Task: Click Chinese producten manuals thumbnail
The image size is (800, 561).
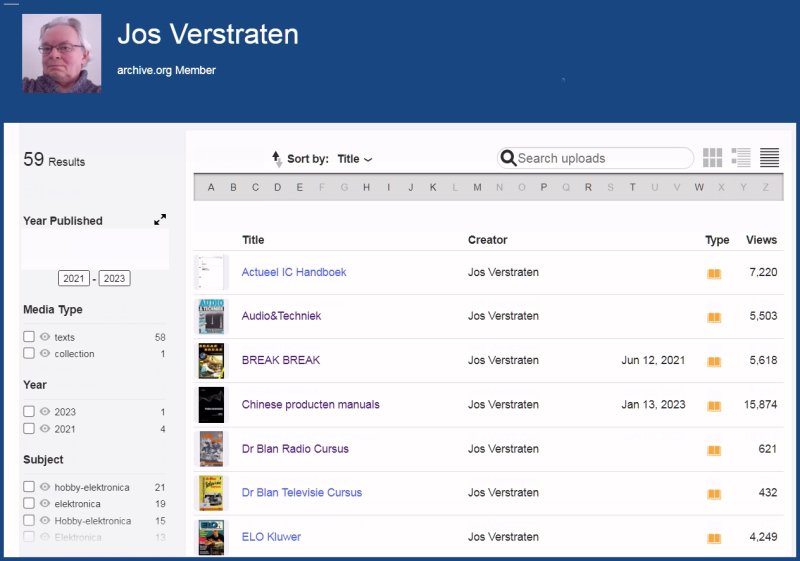Action: (x=211, y=405)
